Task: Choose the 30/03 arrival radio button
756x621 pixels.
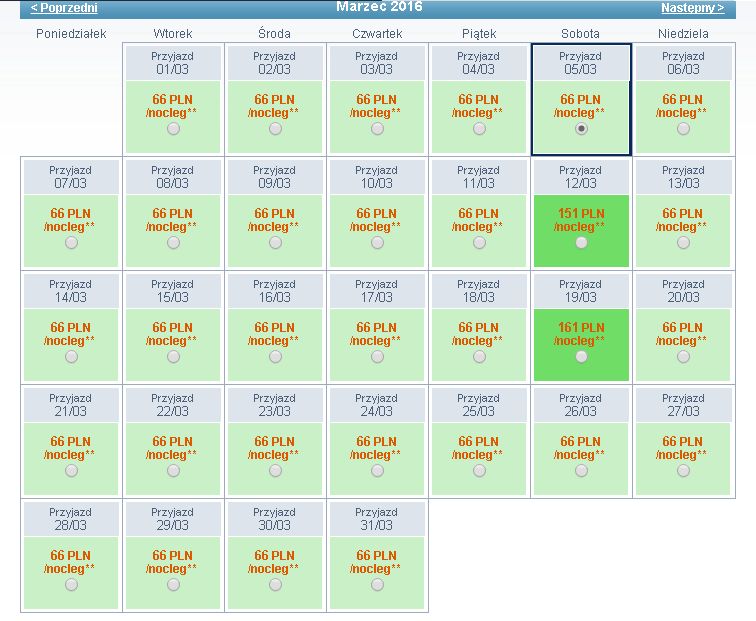Action: (x=275, y=585)
